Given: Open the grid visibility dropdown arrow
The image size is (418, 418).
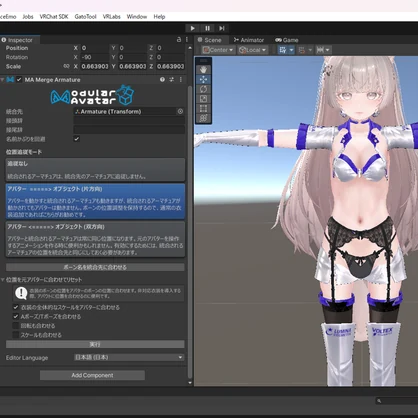Looking at the screenshot, I should [291, 50].
